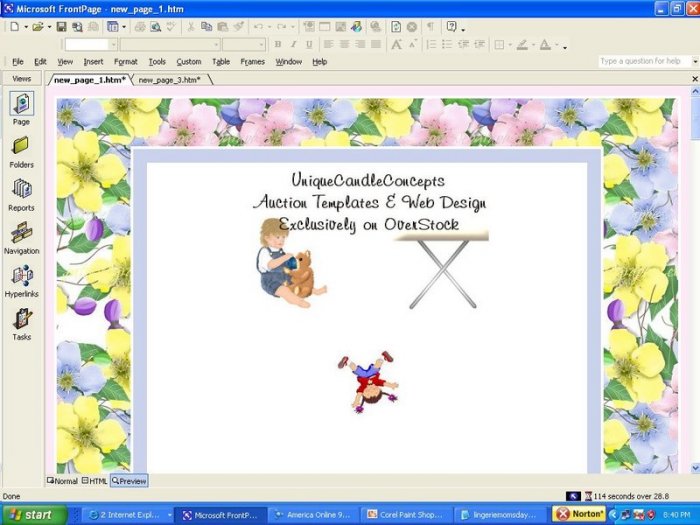Open Reports view in Views bar

click(21, 195)
